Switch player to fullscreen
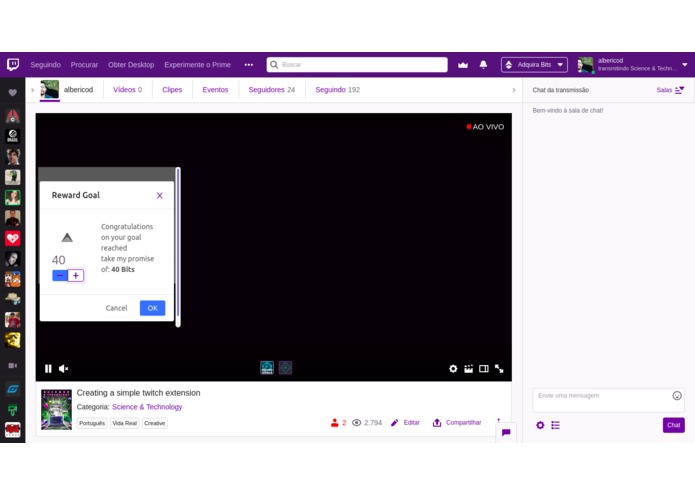 499,369
